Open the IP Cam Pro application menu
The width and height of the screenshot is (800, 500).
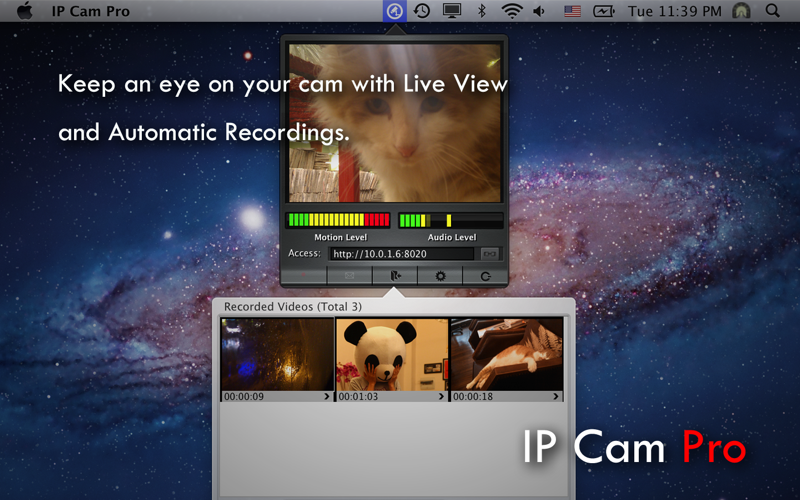point(90,11)
